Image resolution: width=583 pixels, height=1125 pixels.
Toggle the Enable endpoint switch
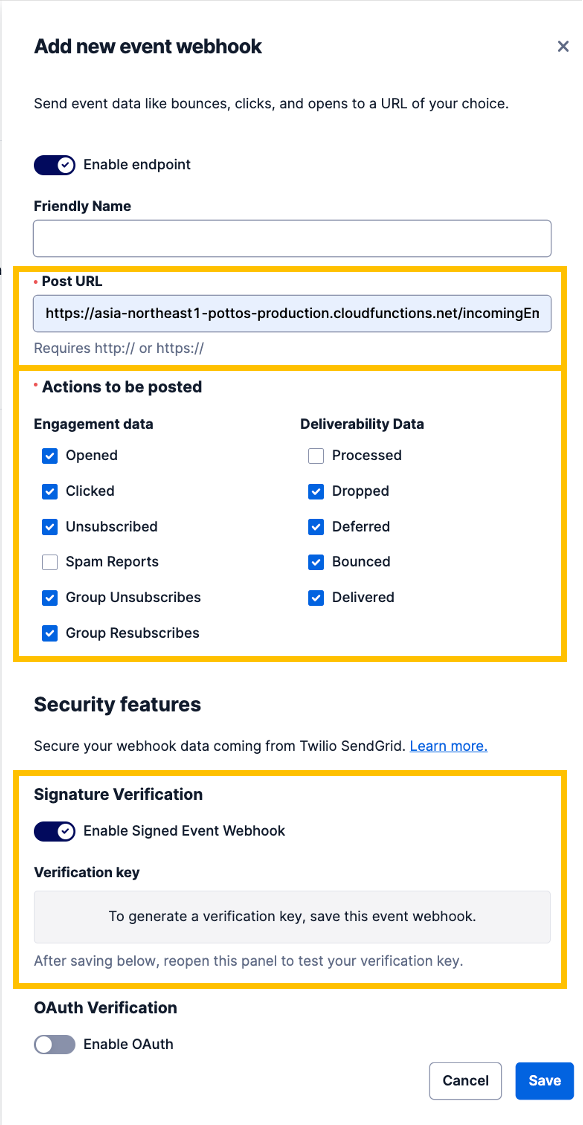tap(54, 164)
